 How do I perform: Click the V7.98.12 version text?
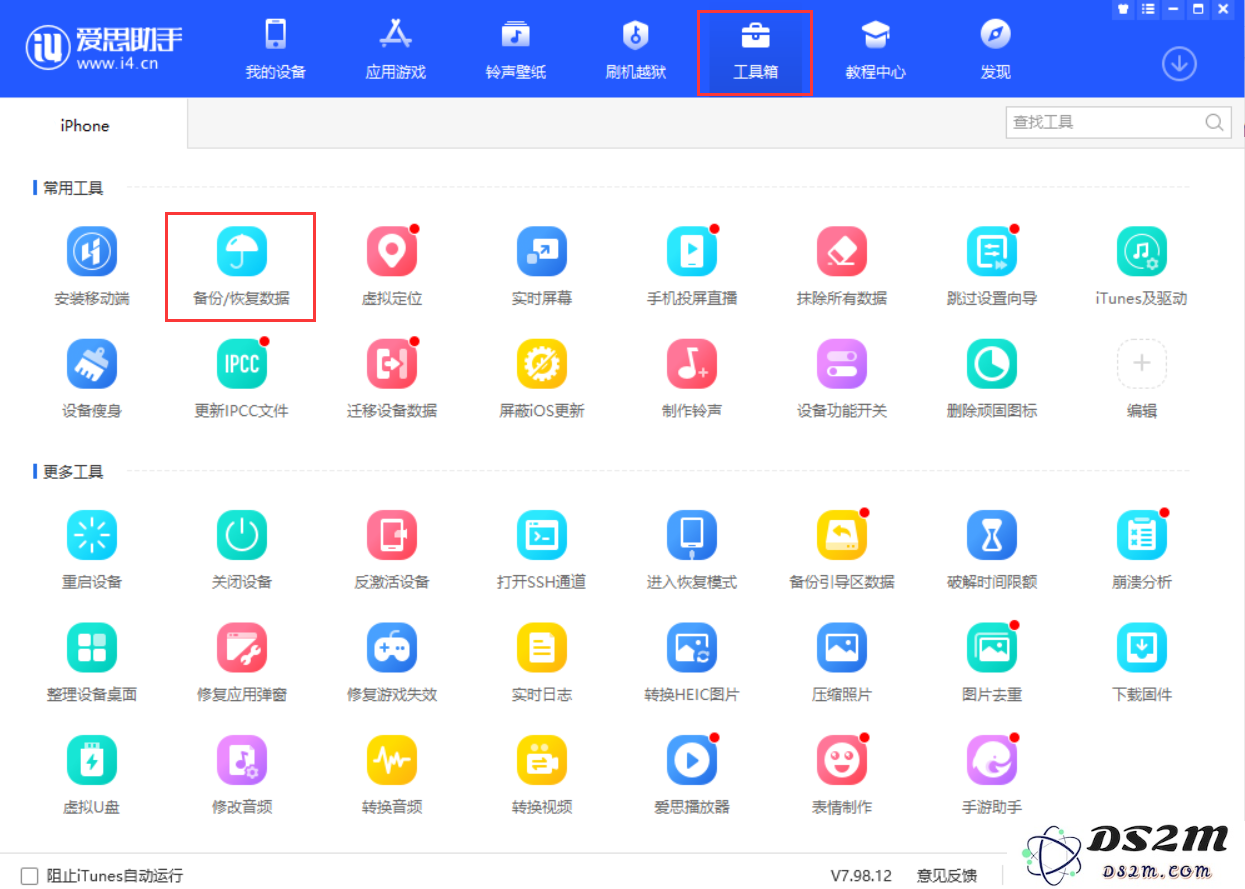pyautogui.click(x=861, y=876)
